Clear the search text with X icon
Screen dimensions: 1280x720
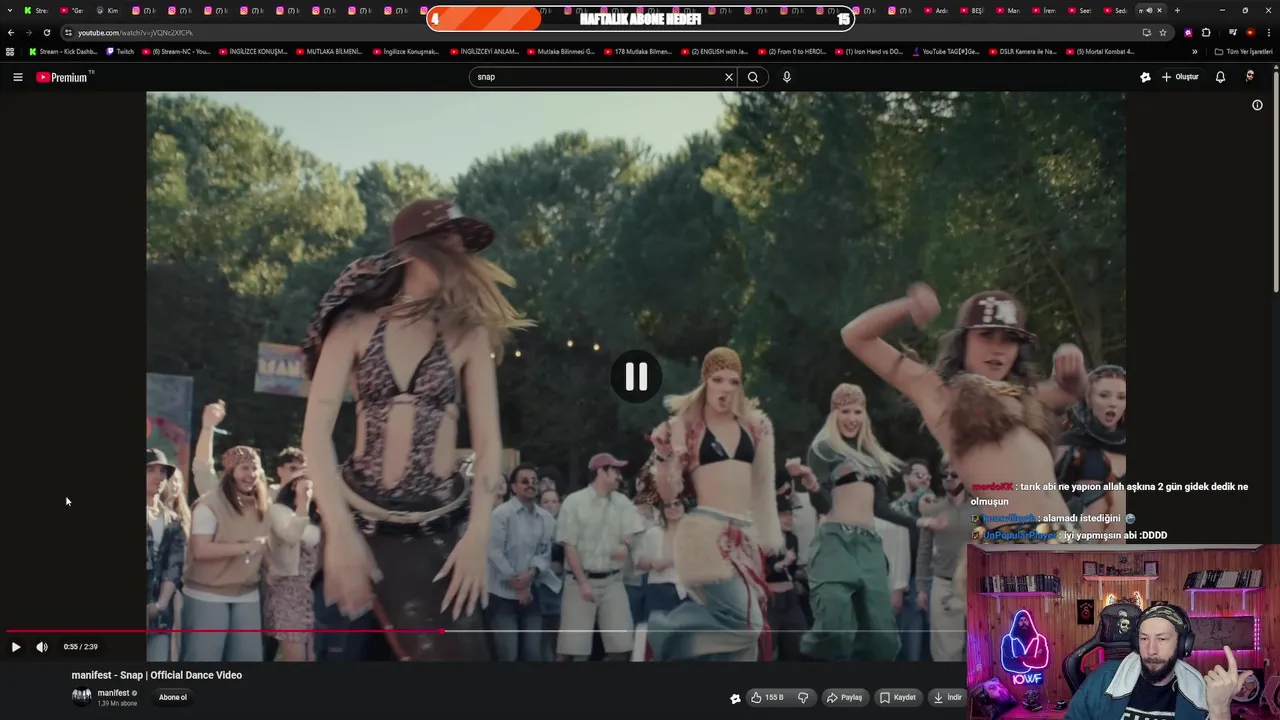click(x=729, y=77)
